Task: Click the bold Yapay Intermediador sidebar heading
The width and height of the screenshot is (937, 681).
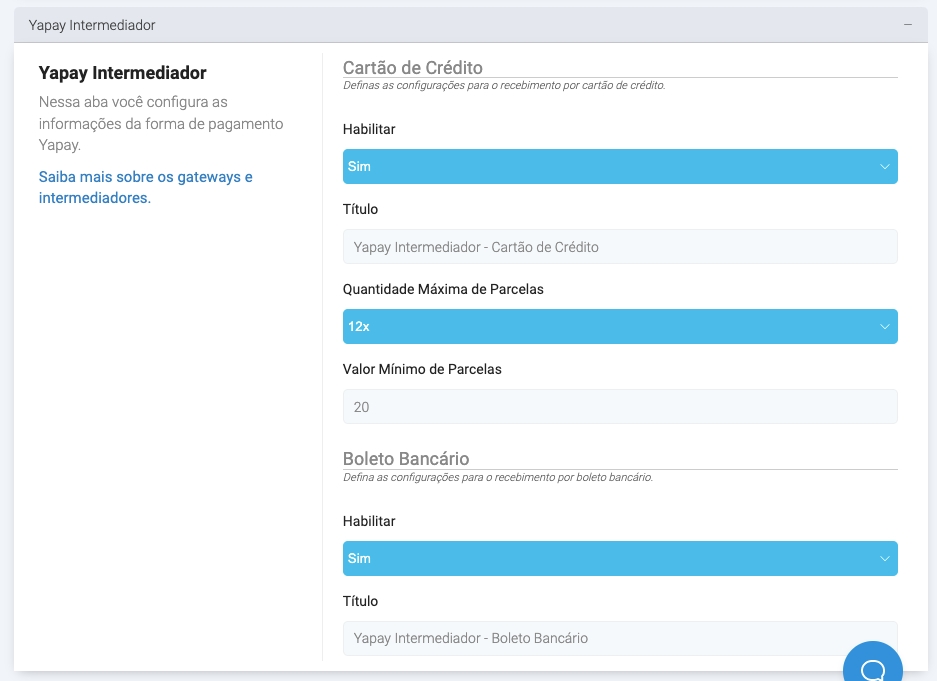Action: click(122, 73)
